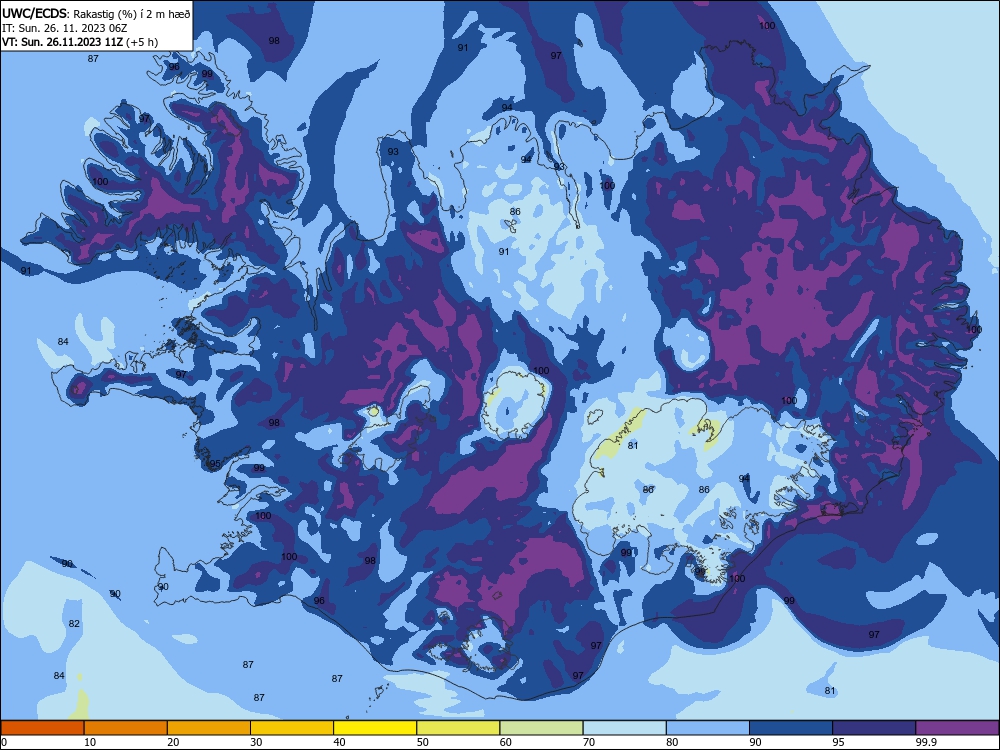Select the purple above-99.9 legend swatch
Image resolution: width=1000 pixels, height=750 pixels.
tap(957, 728)
